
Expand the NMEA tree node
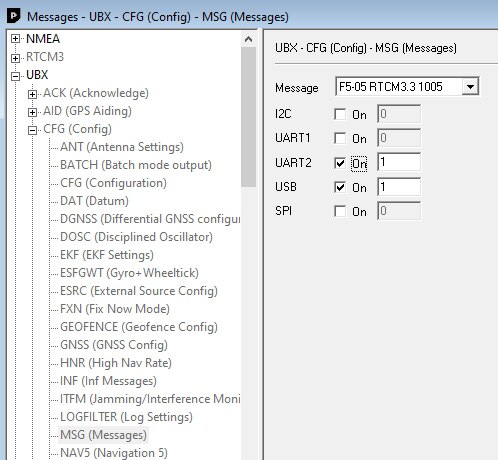[x=15, y=39]
